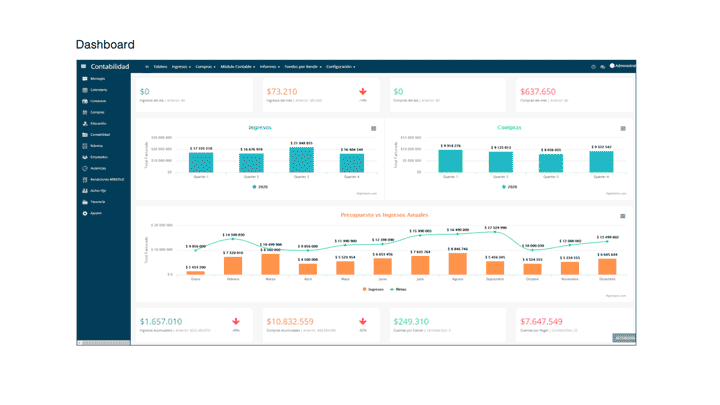720x405 pixels.
Task: Select the $249.310 Cuentas por Cobrar card
Action: pos(448,325)
